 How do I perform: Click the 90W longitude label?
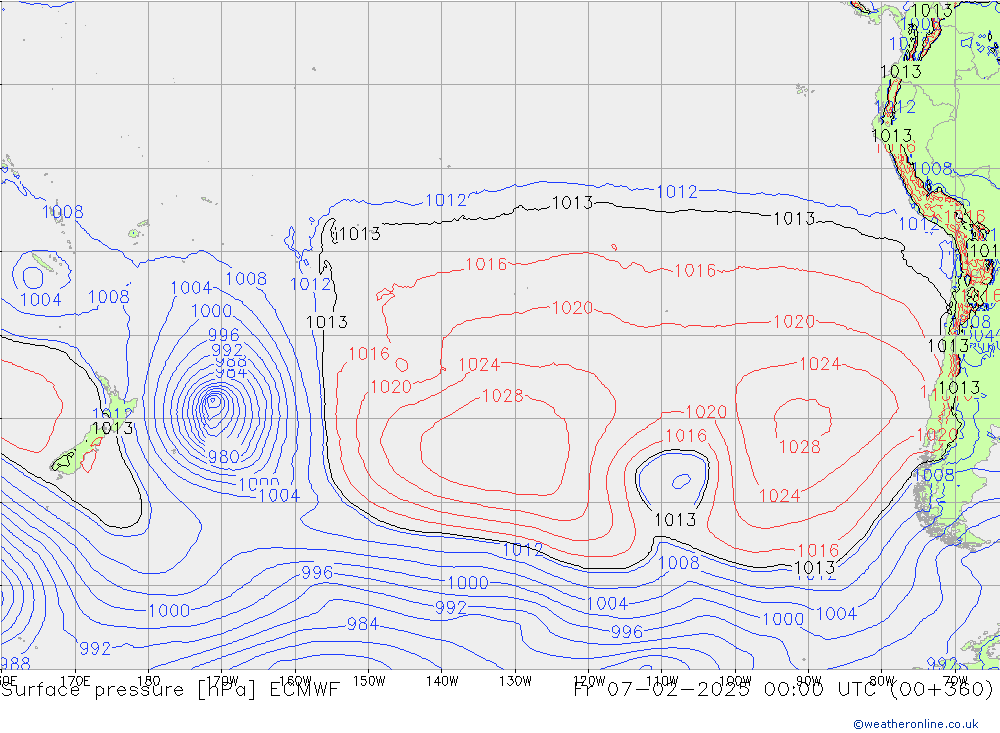(x=809, y=681)
